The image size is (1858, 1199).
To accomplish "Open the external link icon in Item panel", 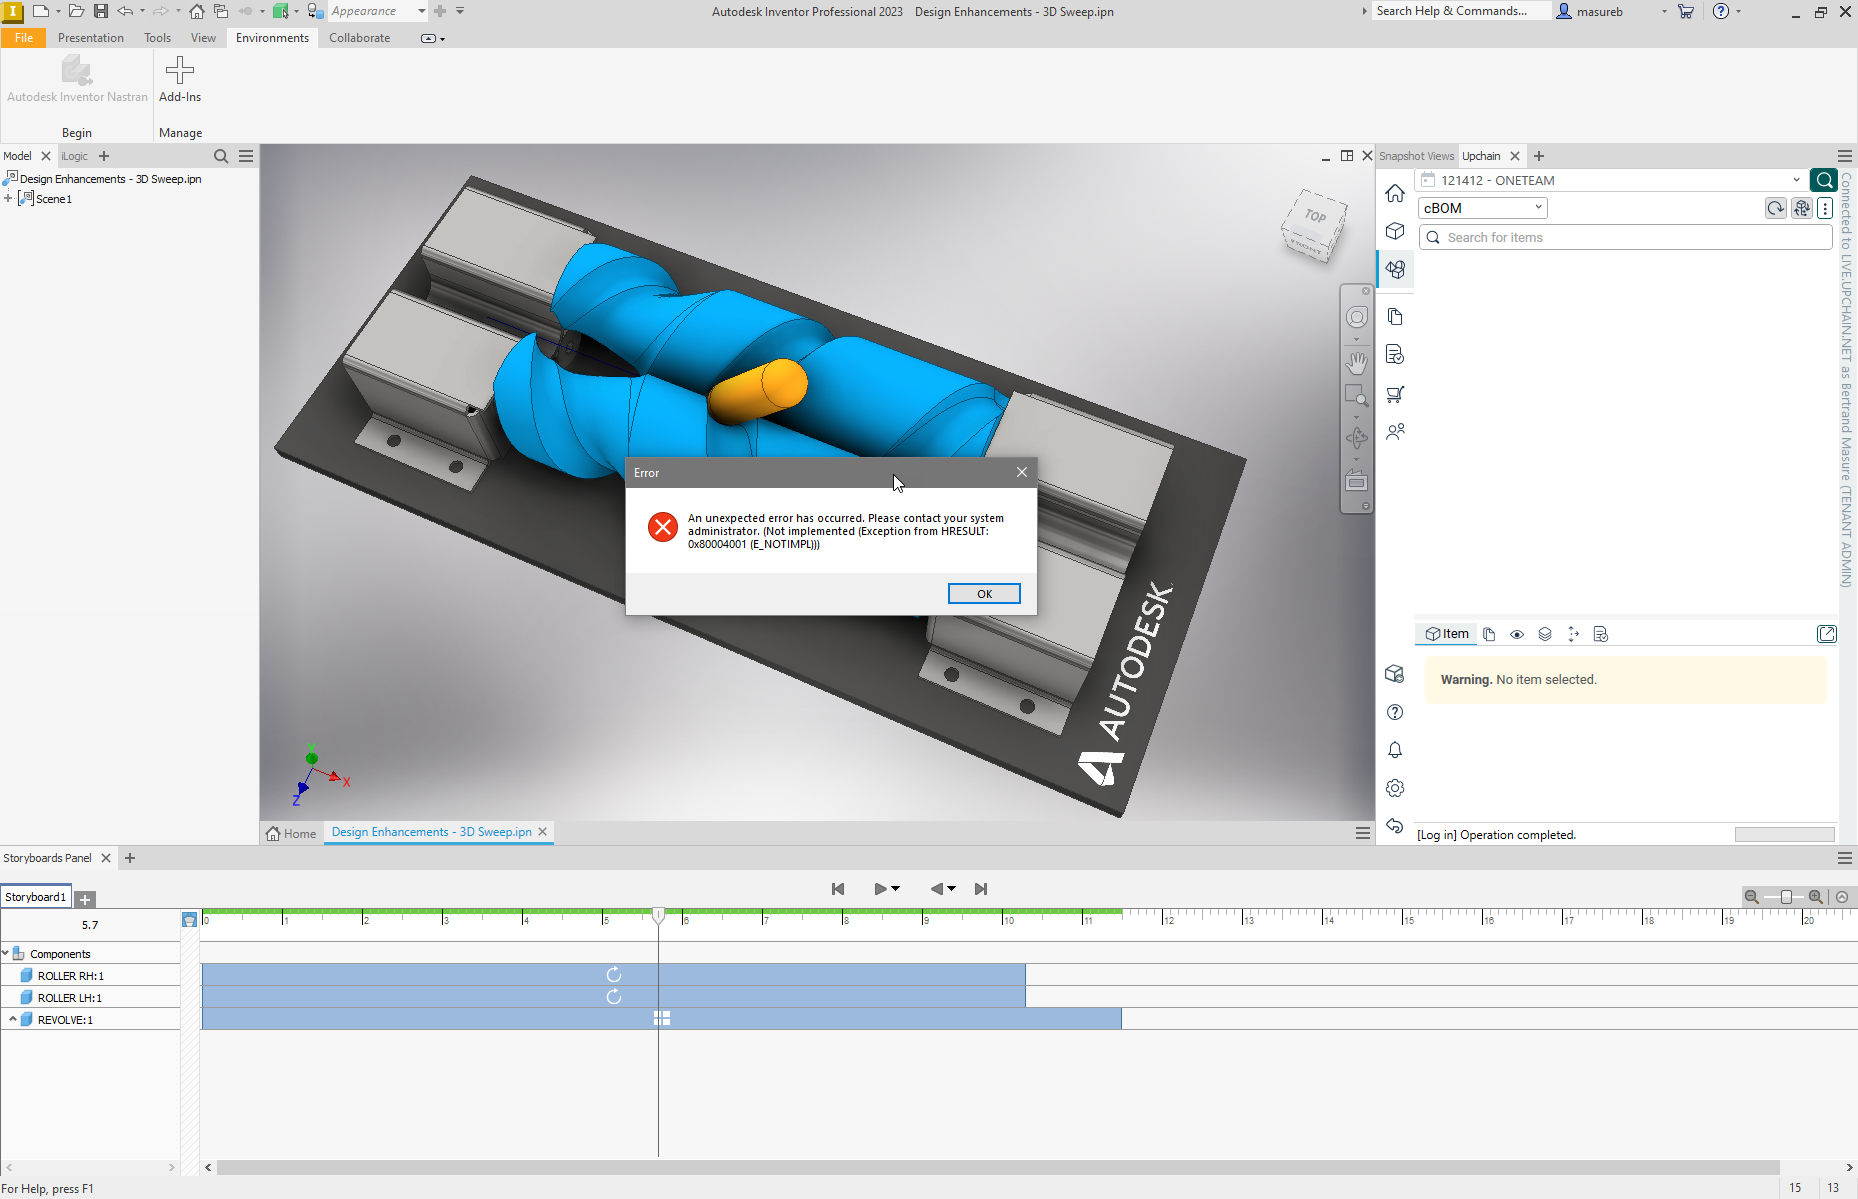I will click(1827, 633).
